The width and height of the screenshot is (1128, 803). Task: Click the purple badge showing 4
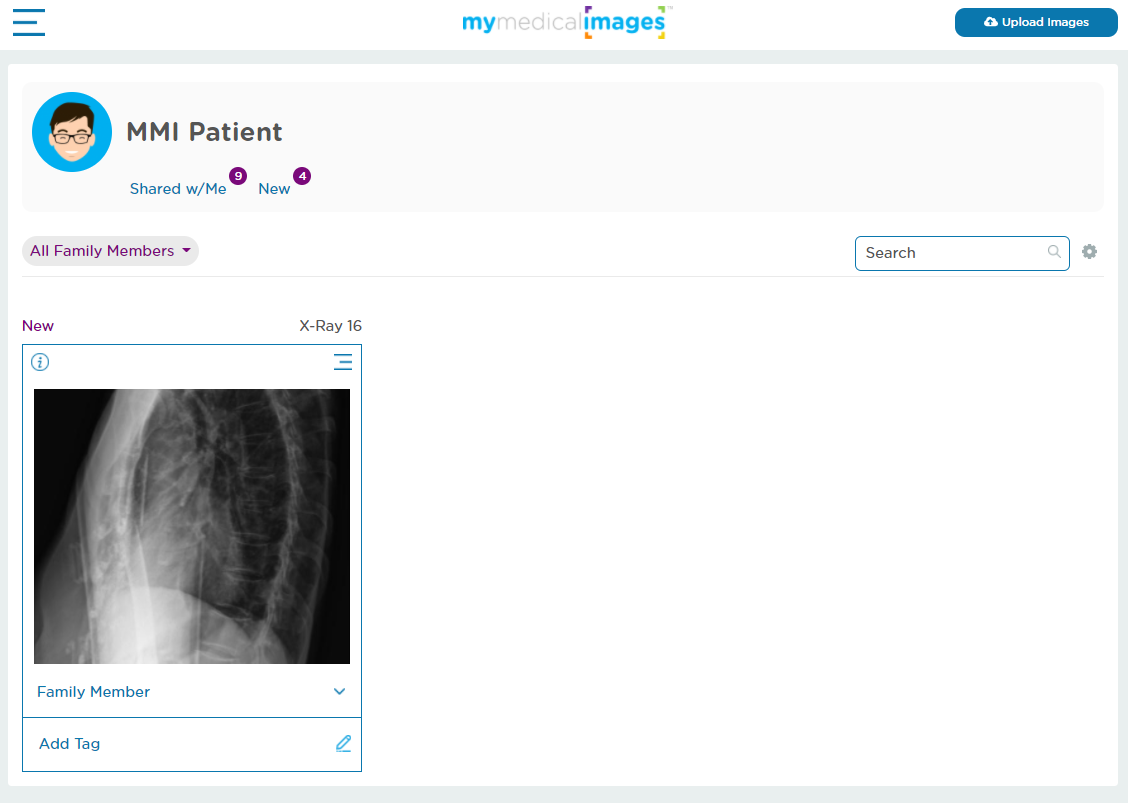(302, 176)
